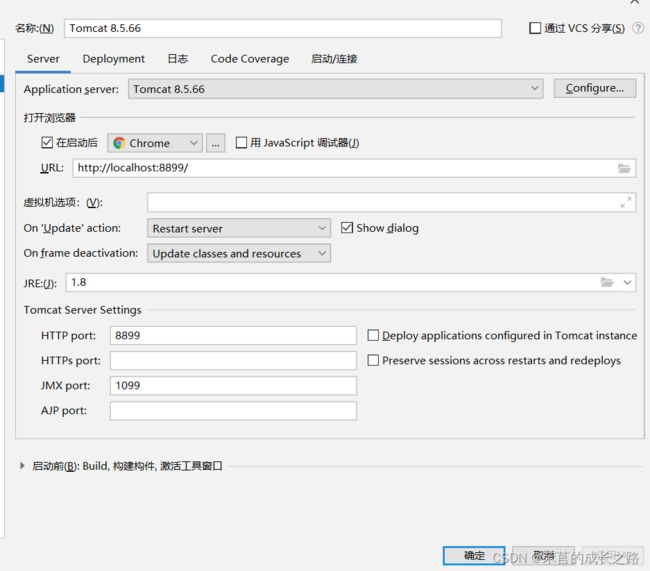Toggle the Show dialog checkbox
The image size is (650, 571).
[347, 228]
